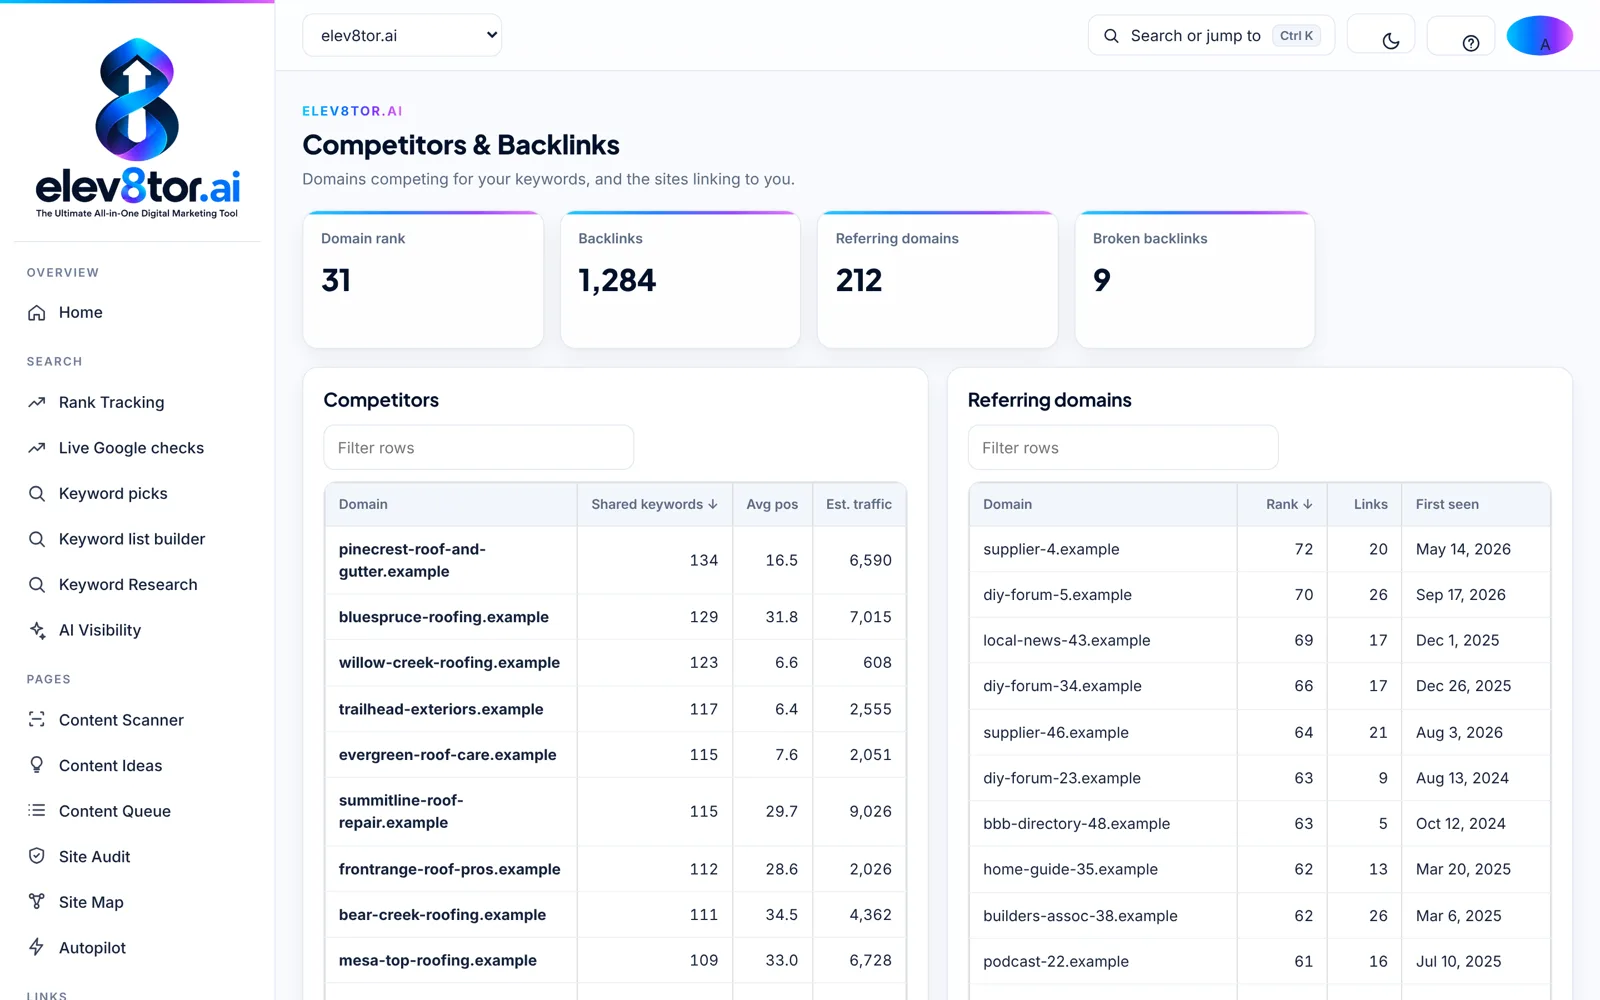Image resolution: width=1600 pixels, height=1000 pixels.
Task: Click the Content Ideas lightbulb icon
Action: click(x=37, y=765)
